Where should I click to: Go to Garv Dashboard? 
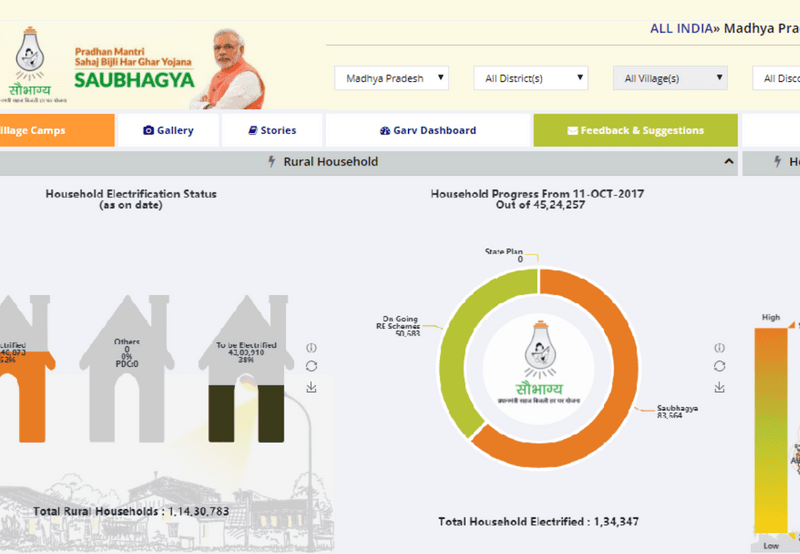coord(428,130)
